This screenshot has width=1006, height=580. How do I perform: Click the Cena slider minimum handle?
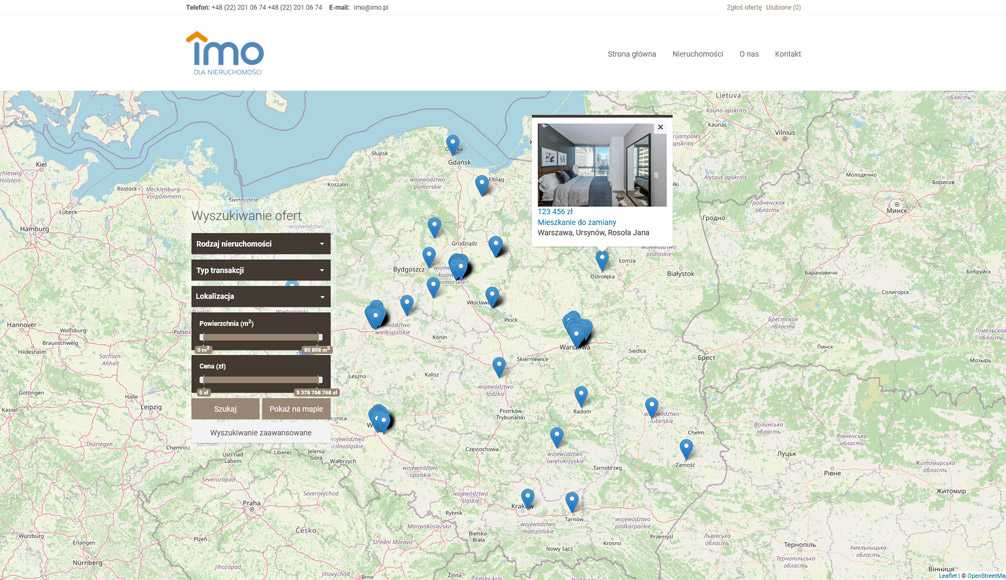click(x=202, y=379)
